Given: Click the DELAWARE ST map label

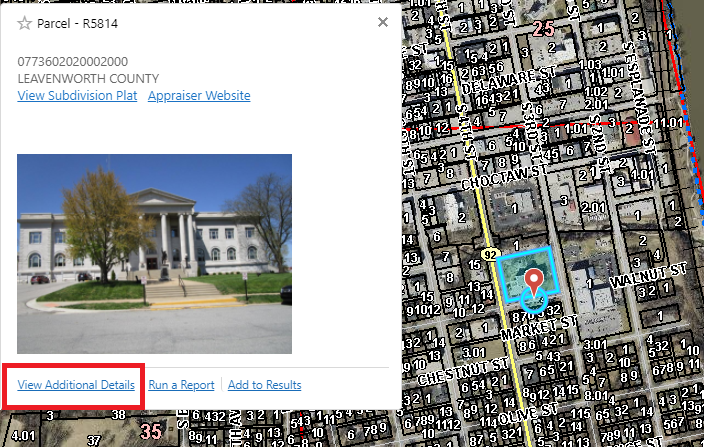Looking at the screenshot, I should [509, 81].
